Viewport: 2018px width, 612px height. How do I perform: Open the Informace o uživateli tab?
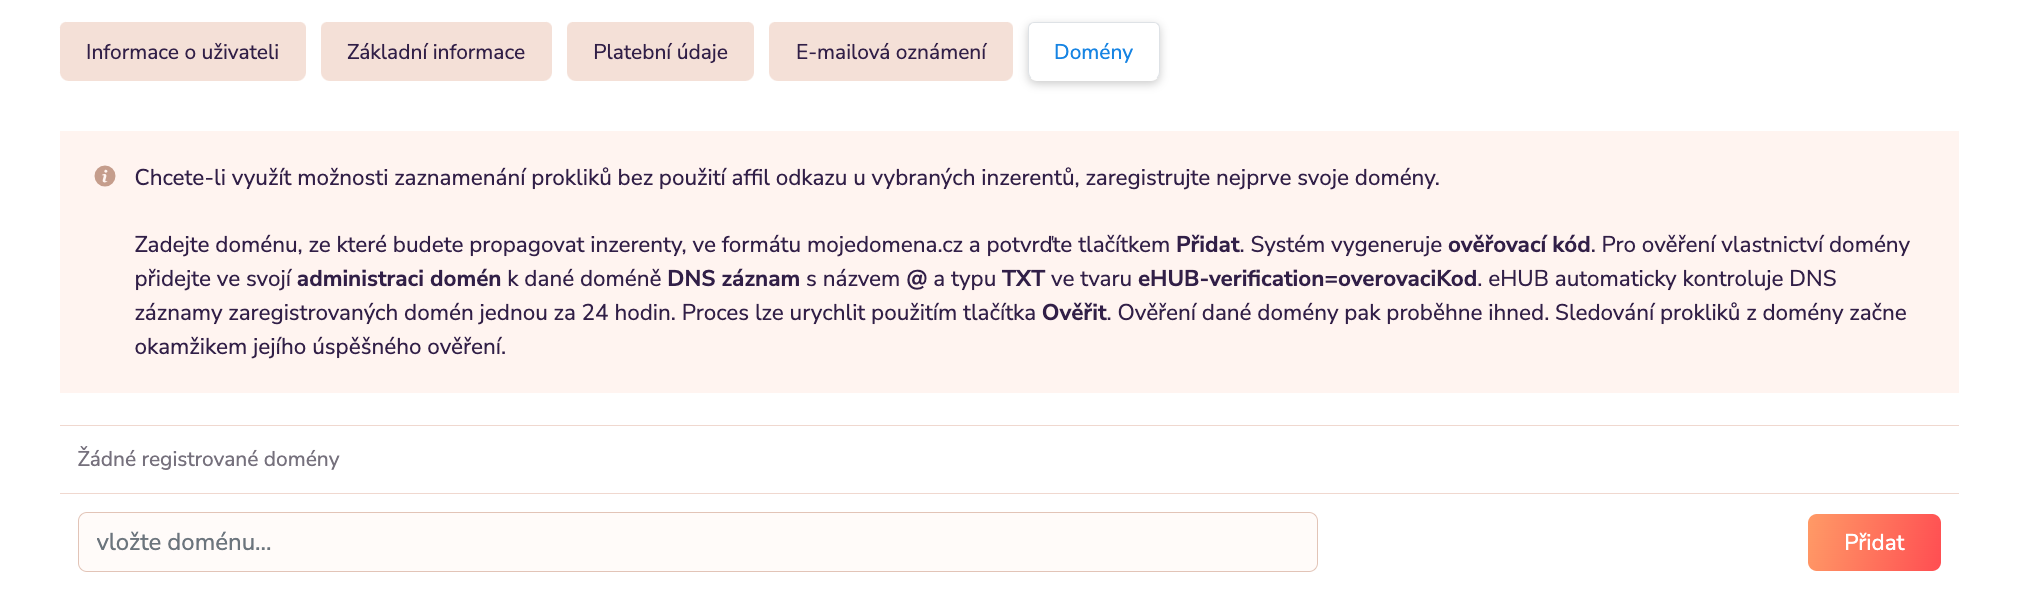click(x=182, y=52)
